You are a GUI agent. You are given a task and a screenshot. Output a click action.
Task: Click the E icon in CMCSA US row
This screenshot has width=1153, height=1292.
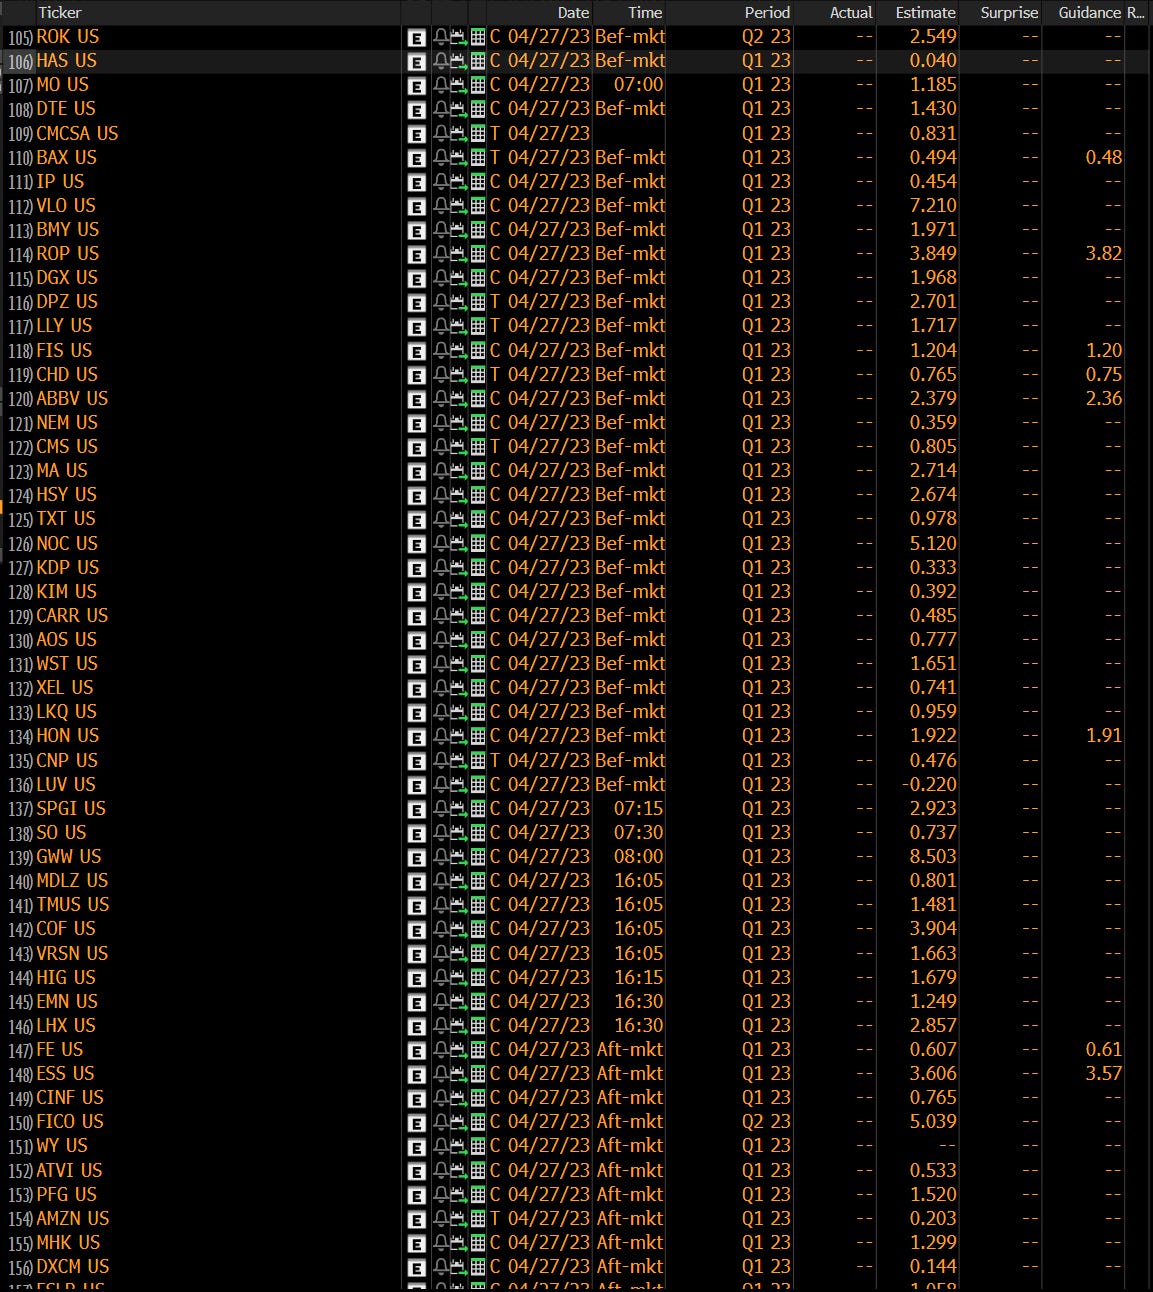coord(417,135)
